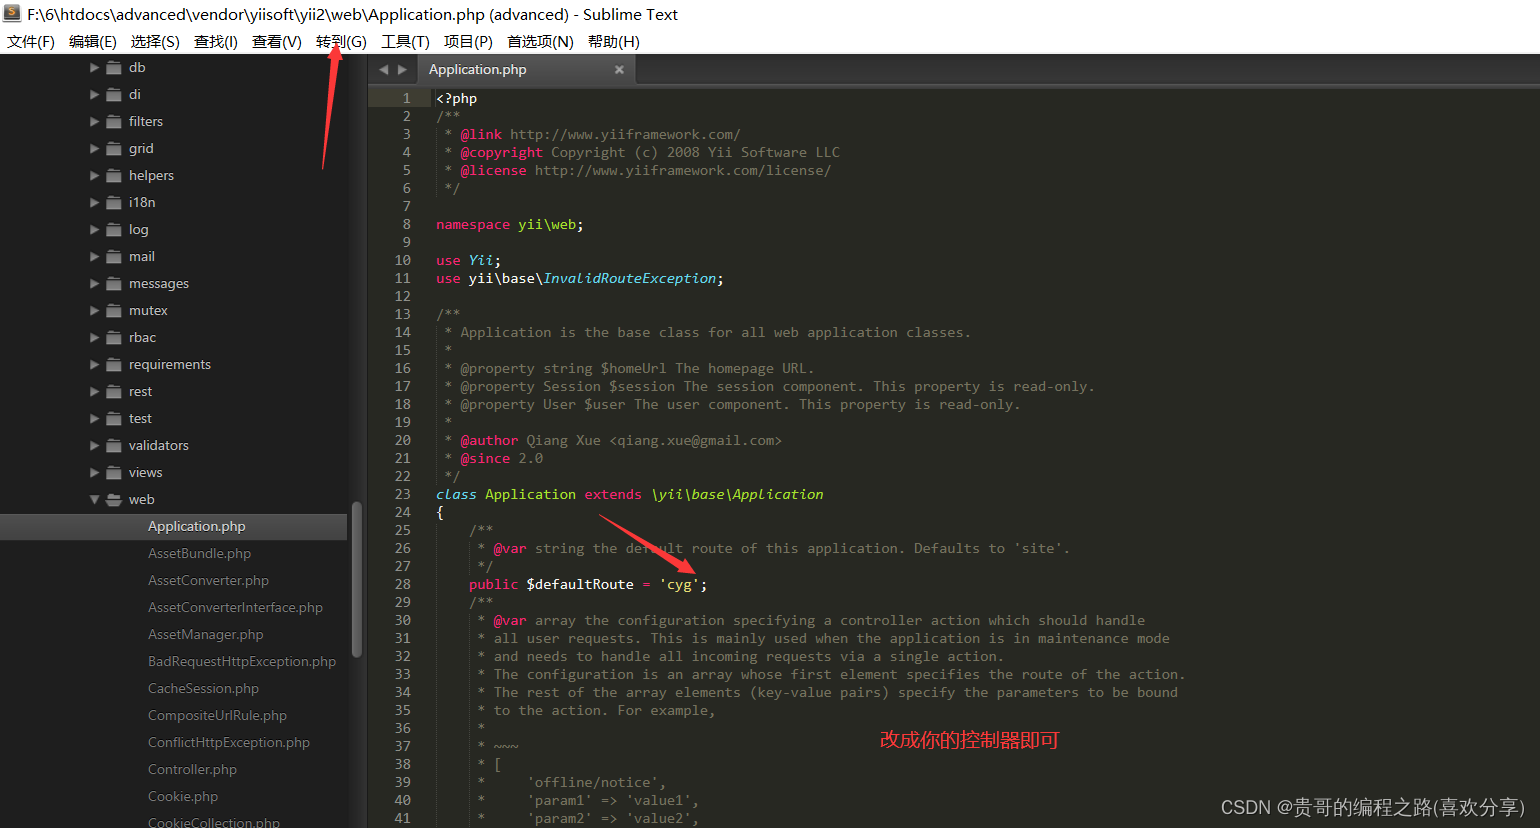1540x828 pixels.
Task: Open the 文件(F) menu
Action: tap(31, 41)
